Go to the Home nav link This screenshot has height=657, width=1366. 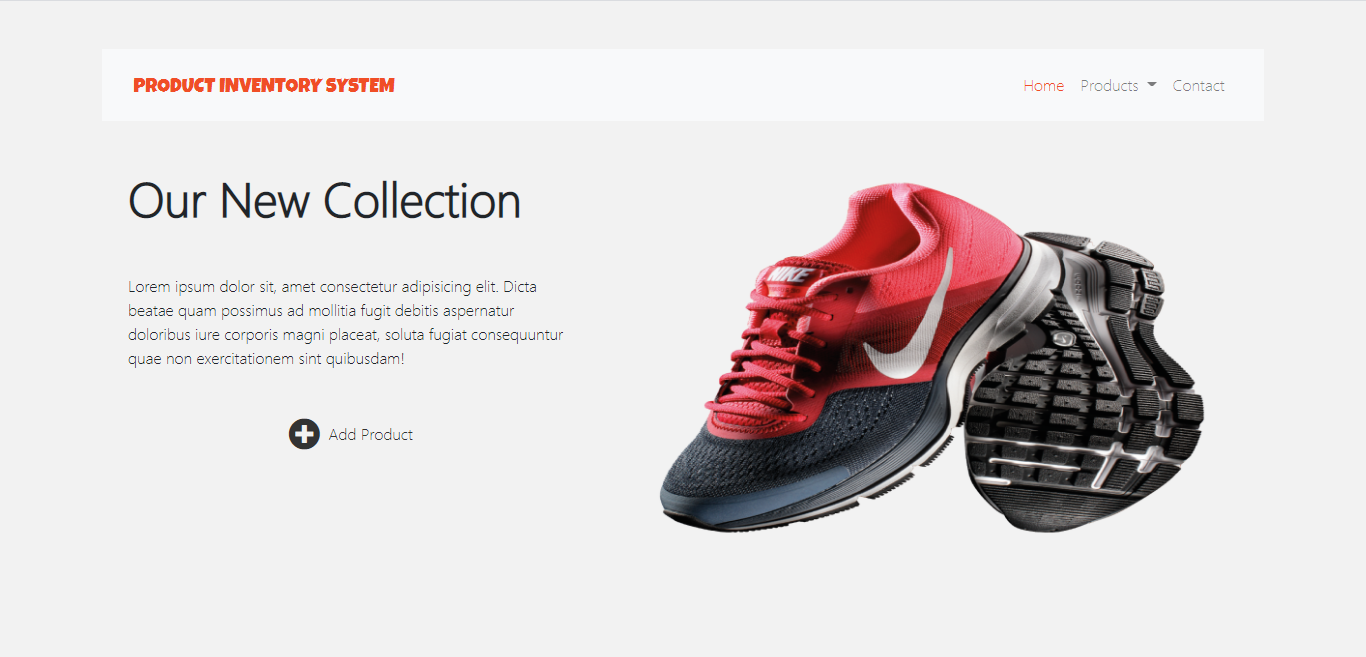click(x=1043, y=86)
